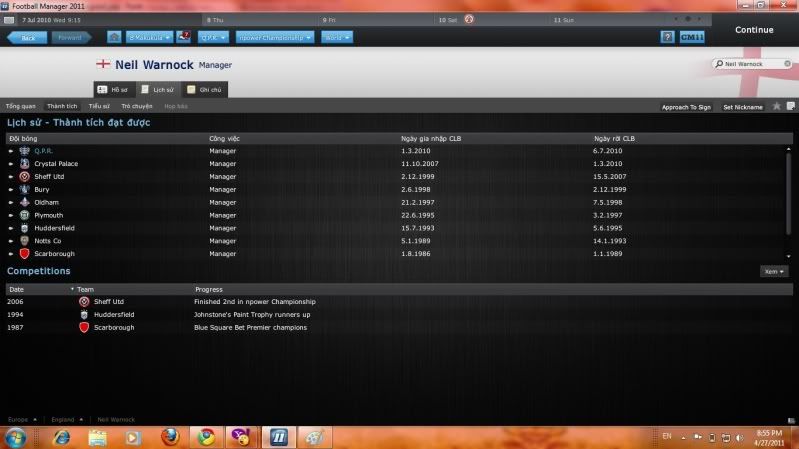Click the calendar icon beside 7 Jul 2010
This screenshot has width=799, height=449.
click(x=9, y=20)
